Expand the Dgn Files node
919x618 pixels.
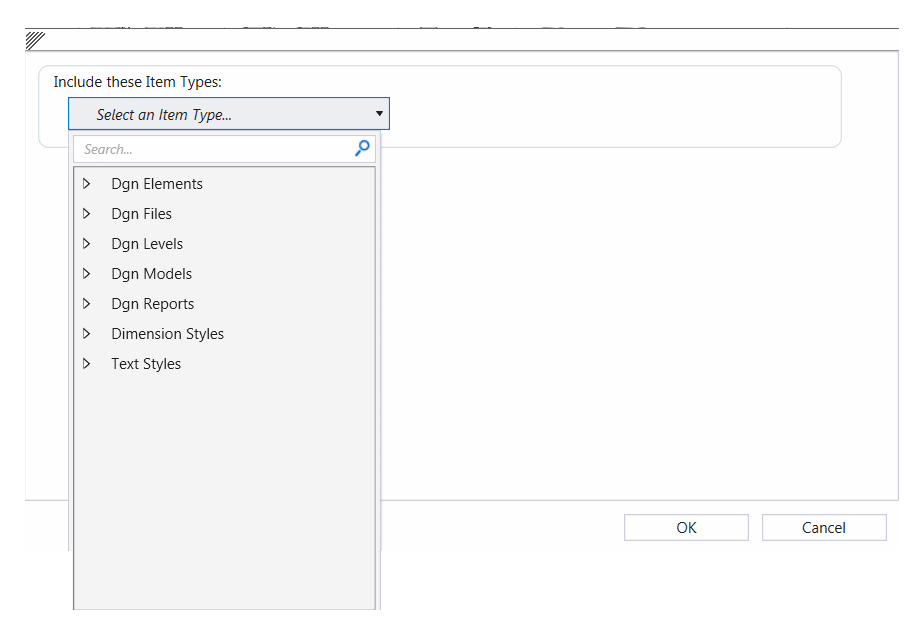pos(87,213)
